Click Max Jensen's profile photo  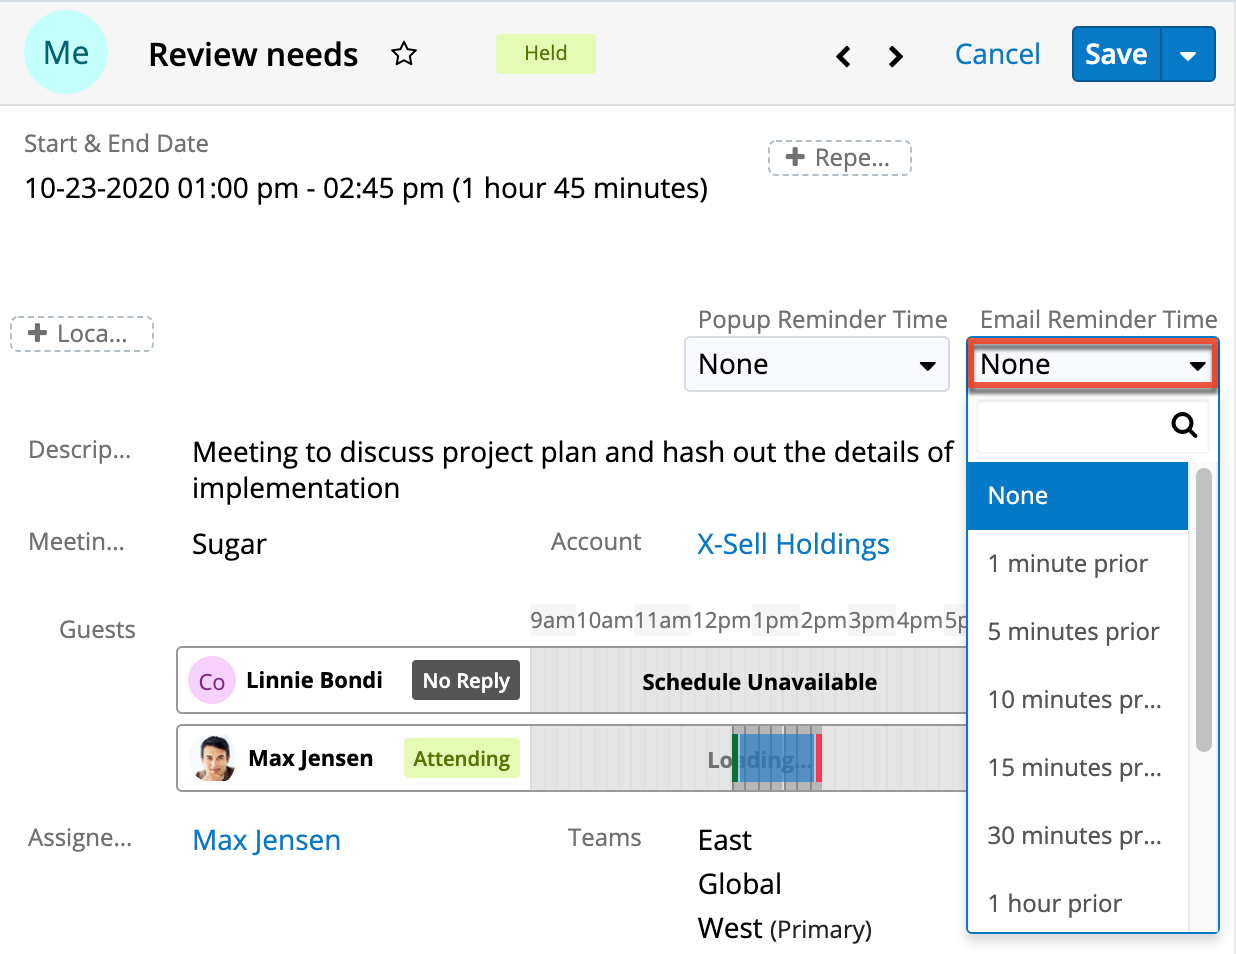click(x=212, y=759)
